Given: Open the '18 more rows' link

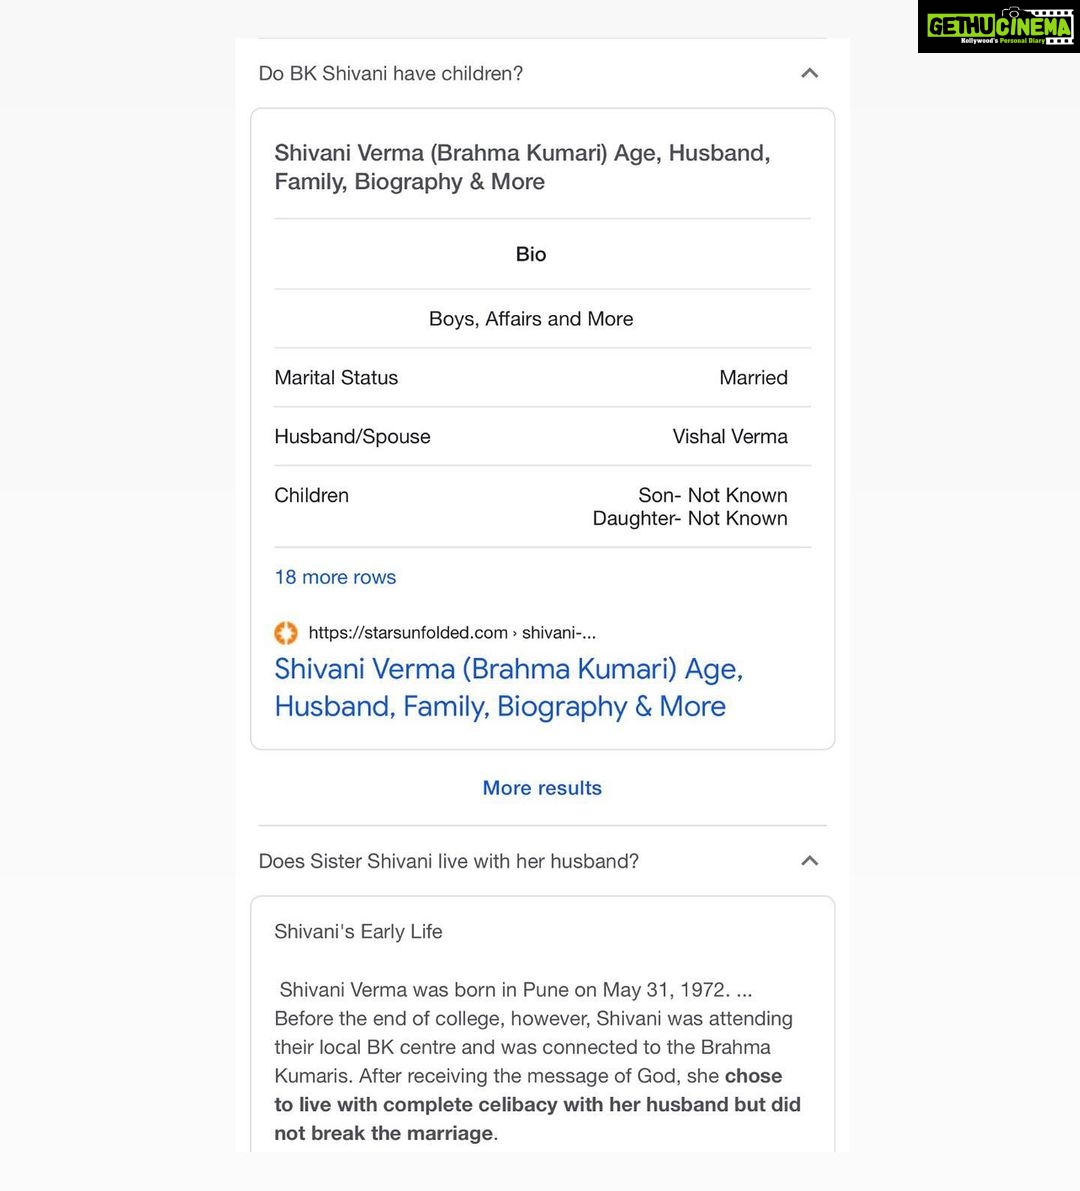Looking at the screenshot, I should [335, 577].
